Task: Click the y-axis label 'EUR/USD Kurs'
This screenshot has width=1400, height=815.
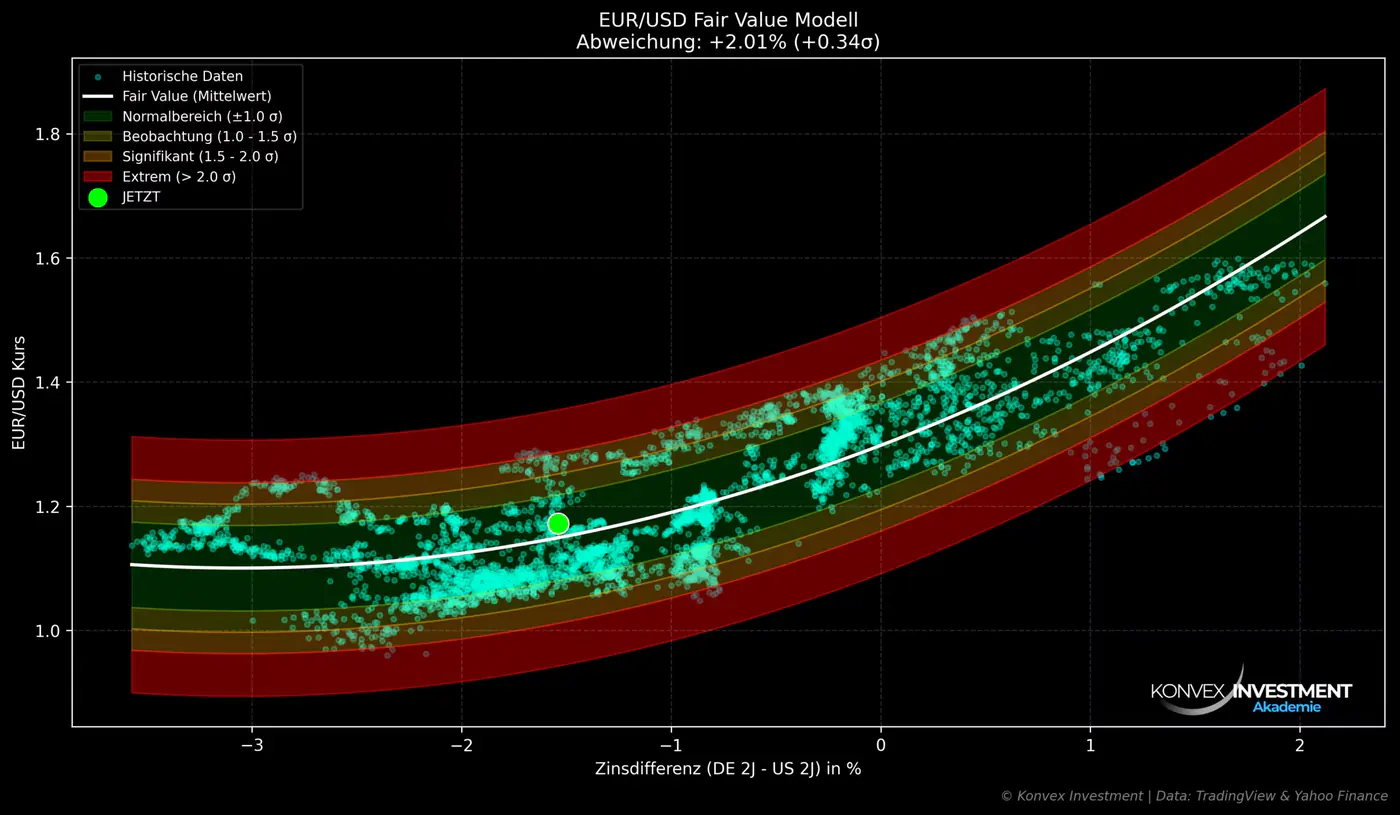Action: 19,391
